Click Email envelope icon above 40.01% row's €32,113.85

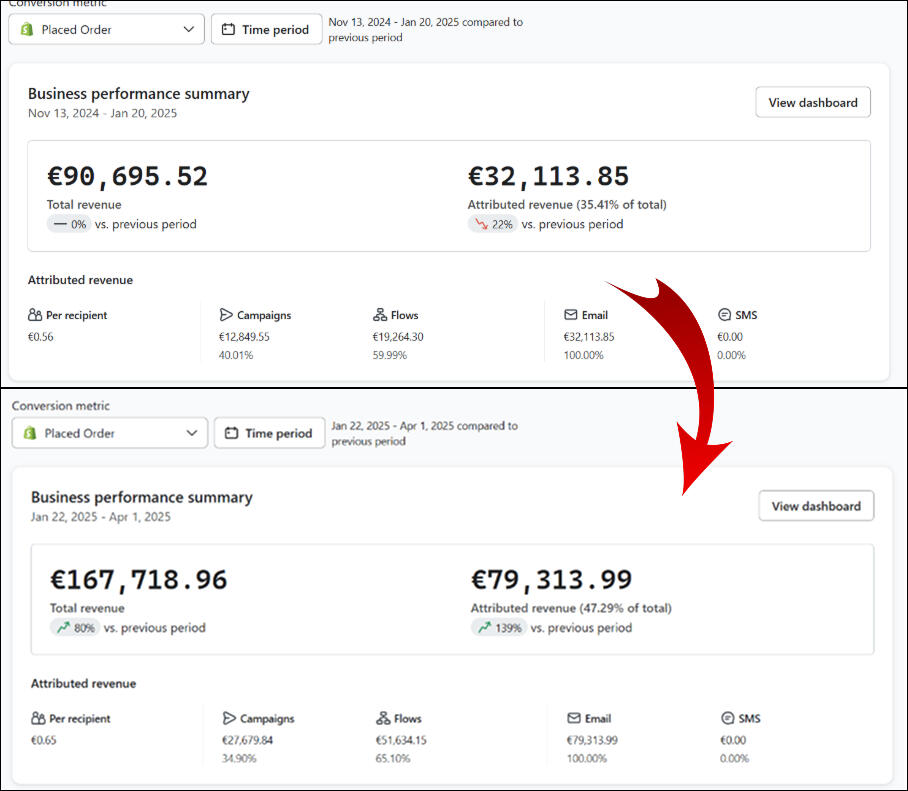tap(571, 315)
